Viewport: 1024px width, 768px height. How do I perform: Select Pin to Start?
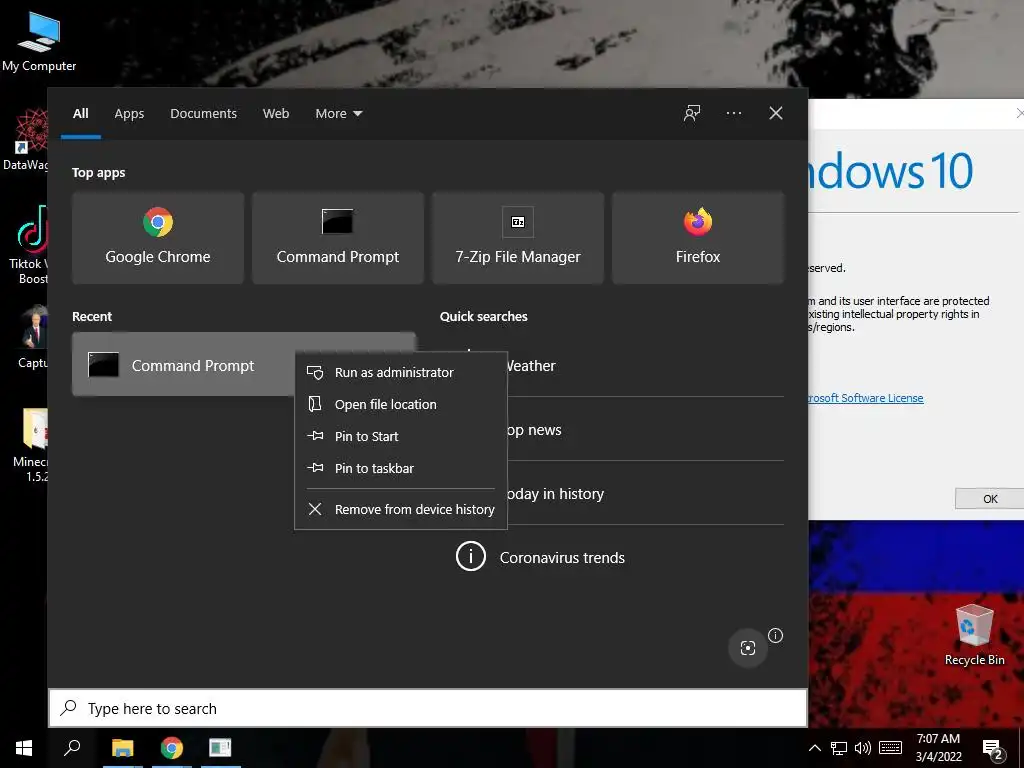(x=401, y=436)
